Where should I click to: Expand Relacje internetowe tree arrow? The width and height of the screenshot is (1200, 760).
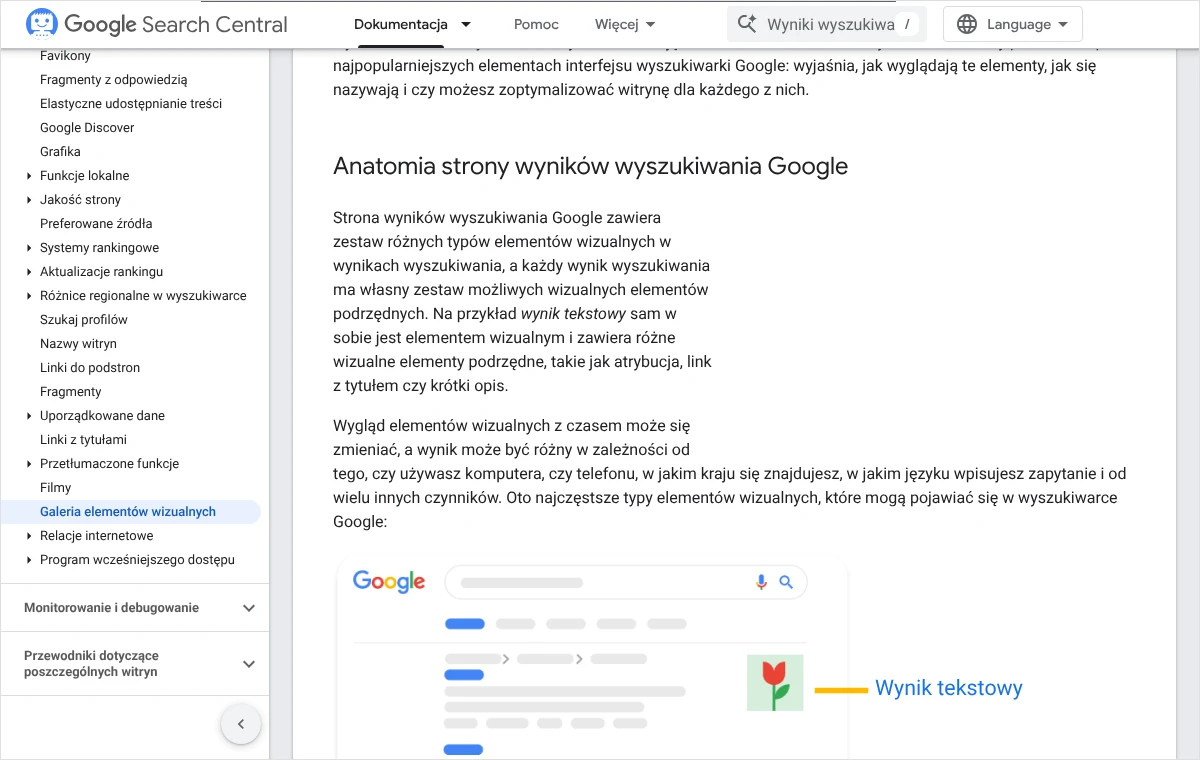30,536
